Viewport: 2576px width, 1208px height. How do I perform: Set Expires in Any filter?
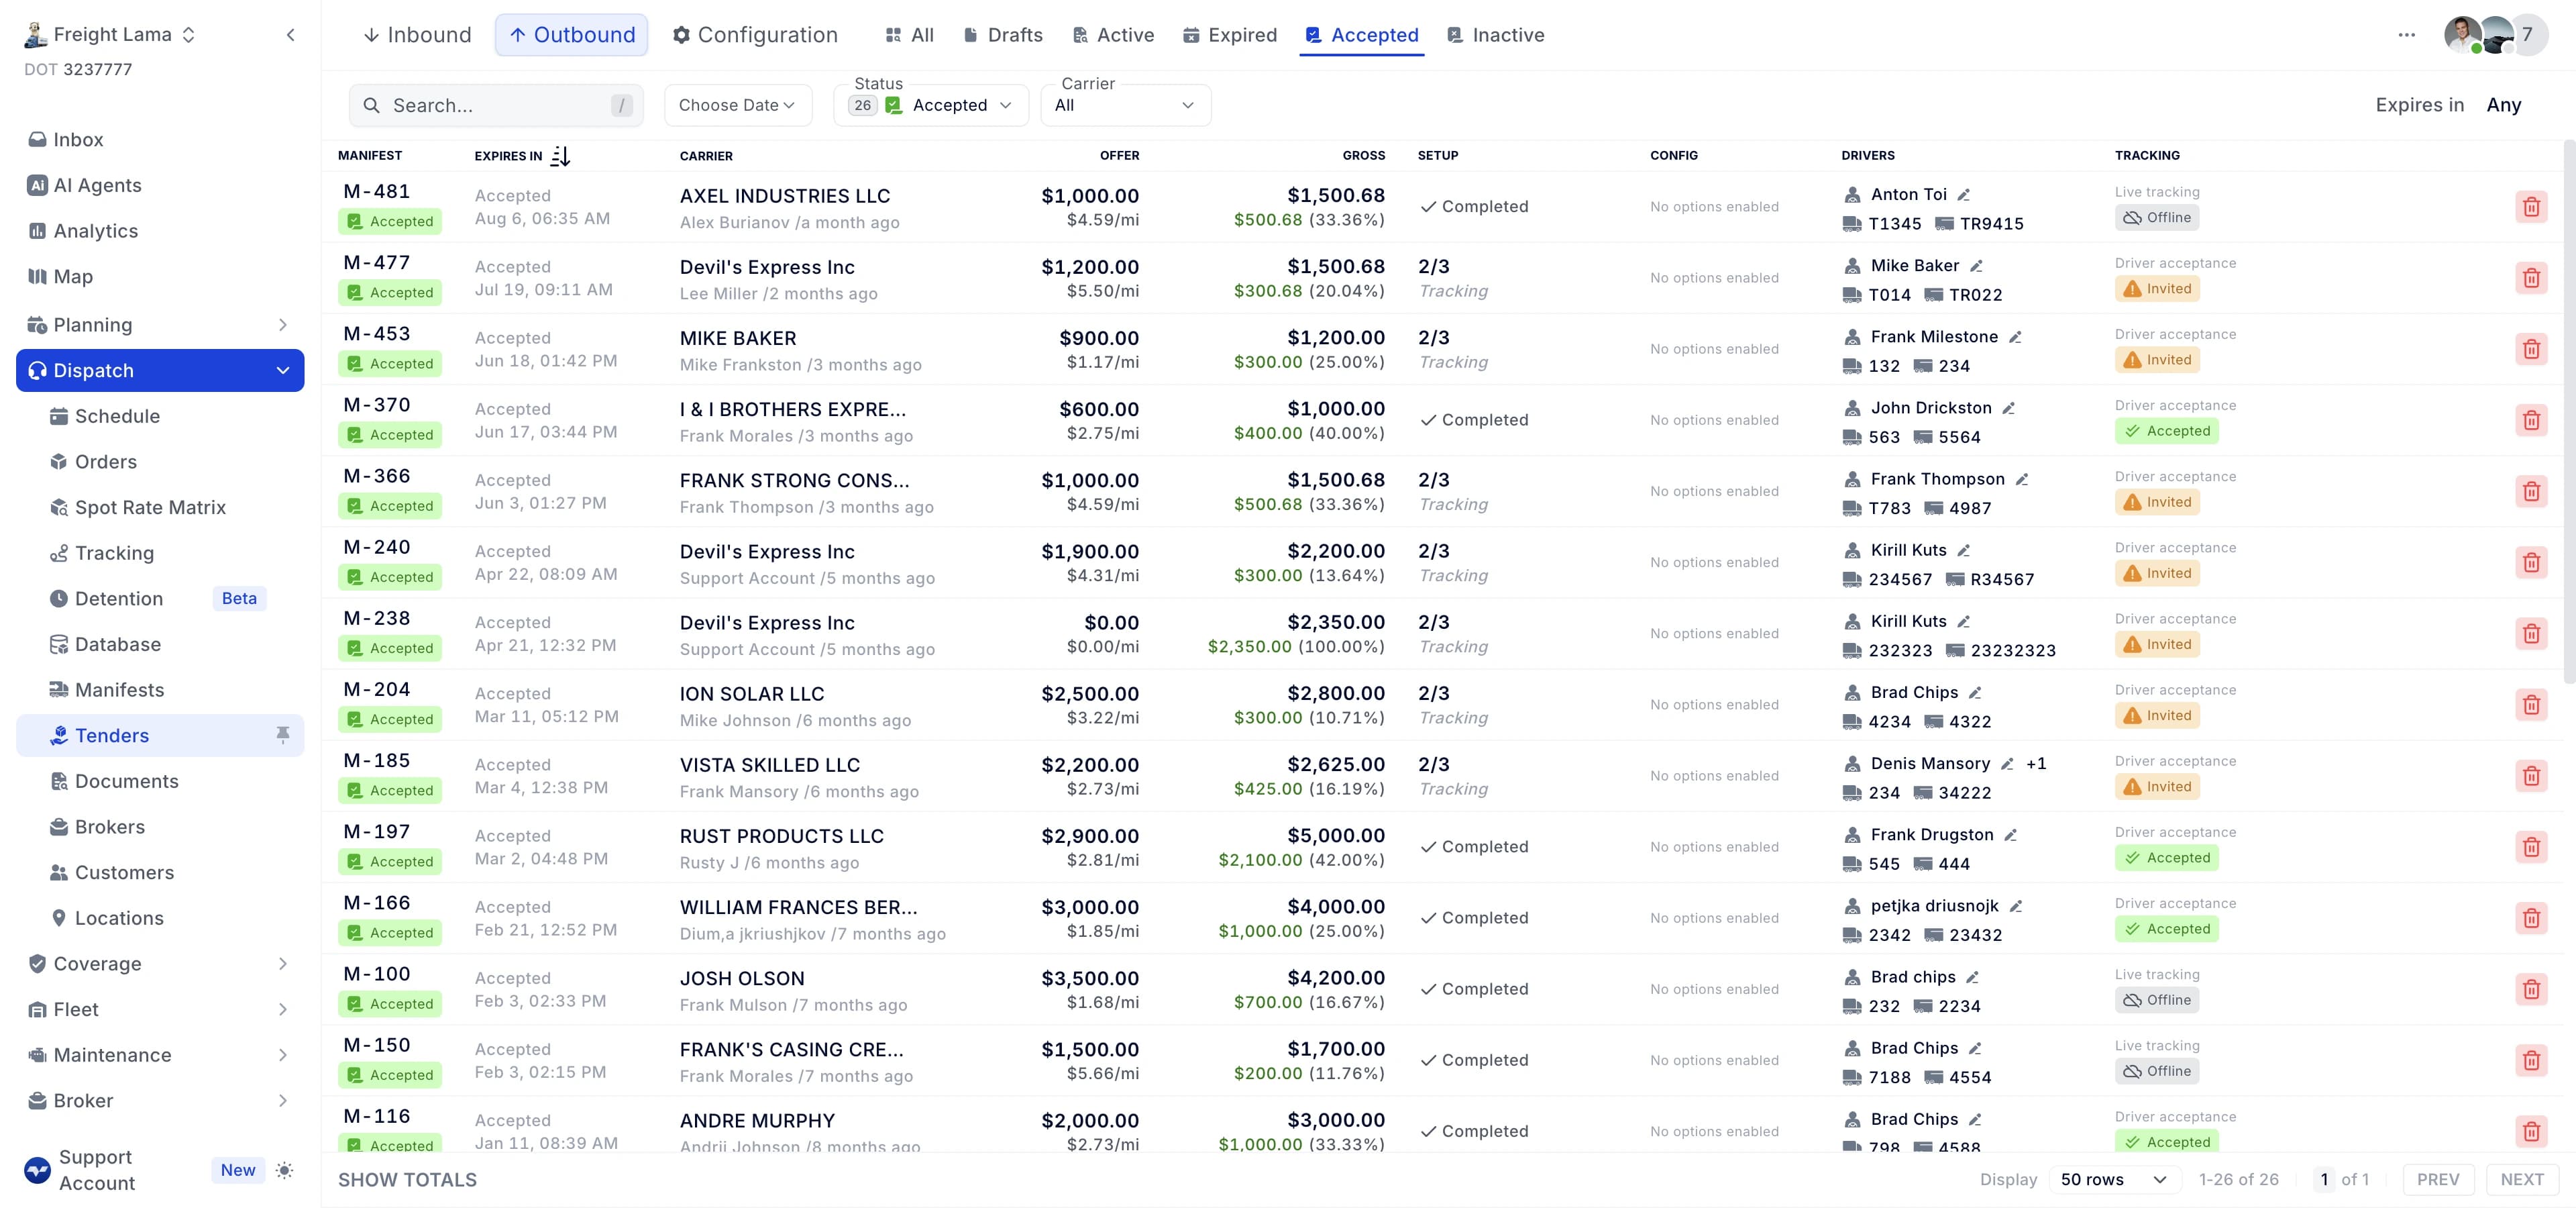pyautogui.click(x=2503, y=105)
